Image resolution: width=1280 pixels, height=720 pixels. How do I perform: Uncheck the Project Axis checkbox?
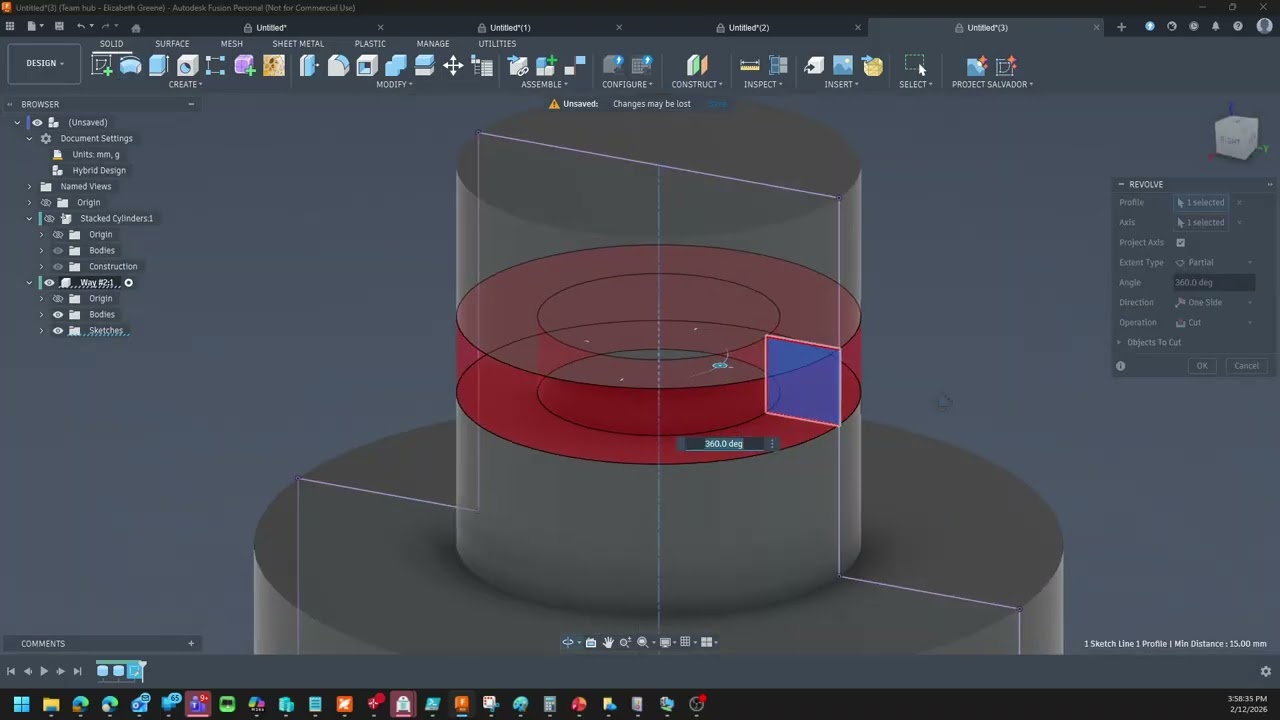click(1180, 242)
